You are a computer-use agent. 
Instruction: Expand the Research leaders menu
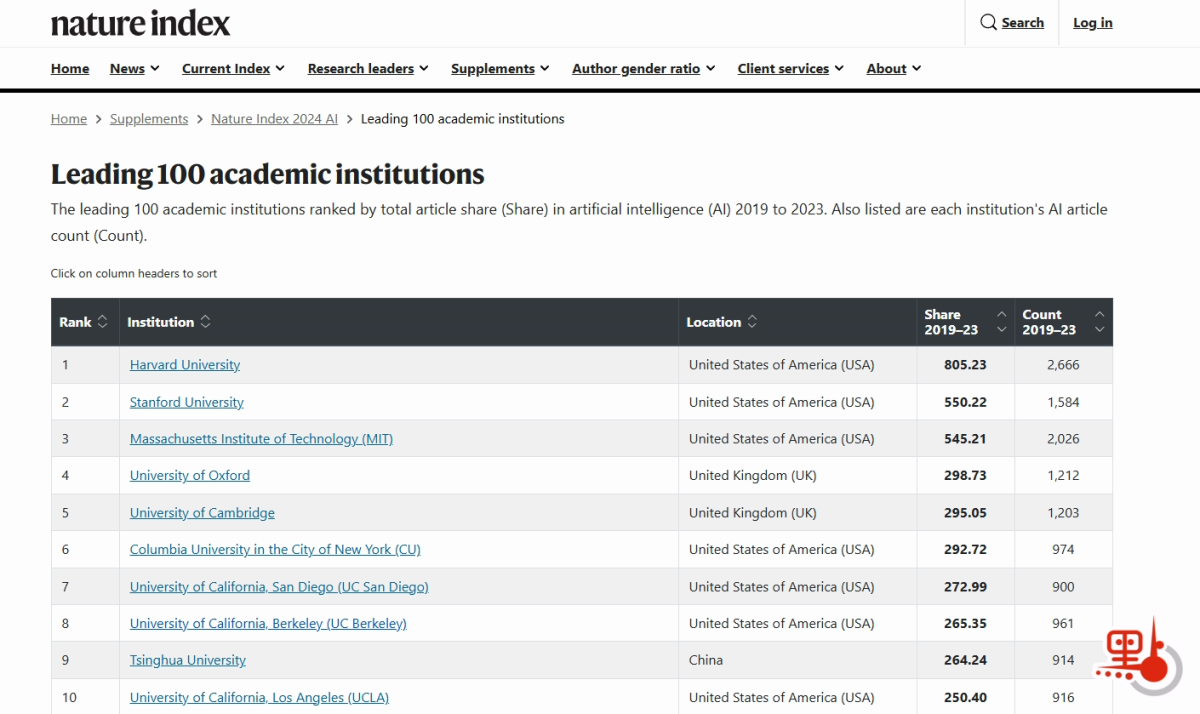368,69
